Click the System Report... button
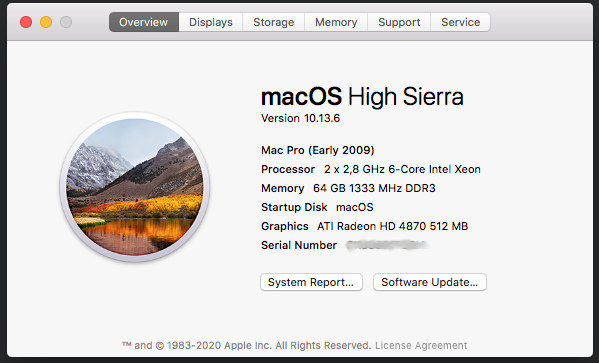599x363 pixels. pyautogui.click(x=311, y=282)
